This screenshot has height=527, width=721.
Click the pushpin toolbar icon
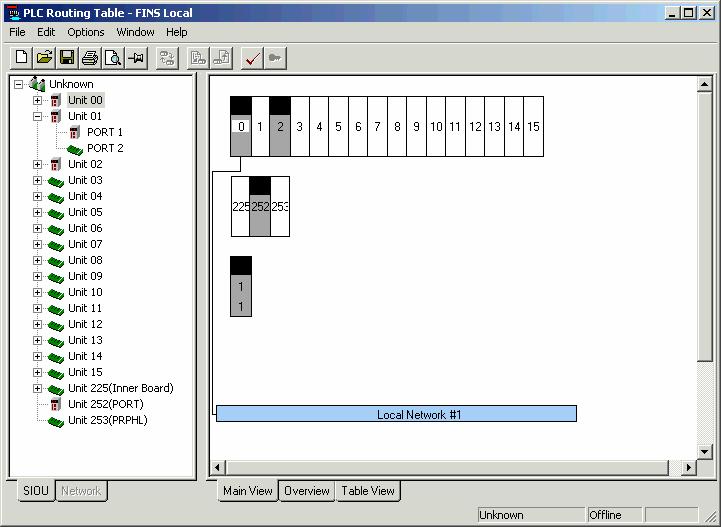pos(136,58)
